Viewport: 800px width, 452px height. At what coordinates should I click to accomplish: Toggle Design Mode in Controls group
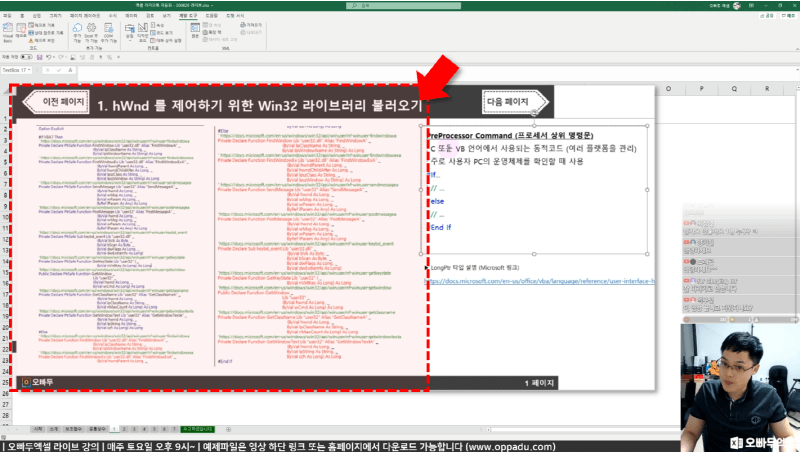[x=143, y=32]
